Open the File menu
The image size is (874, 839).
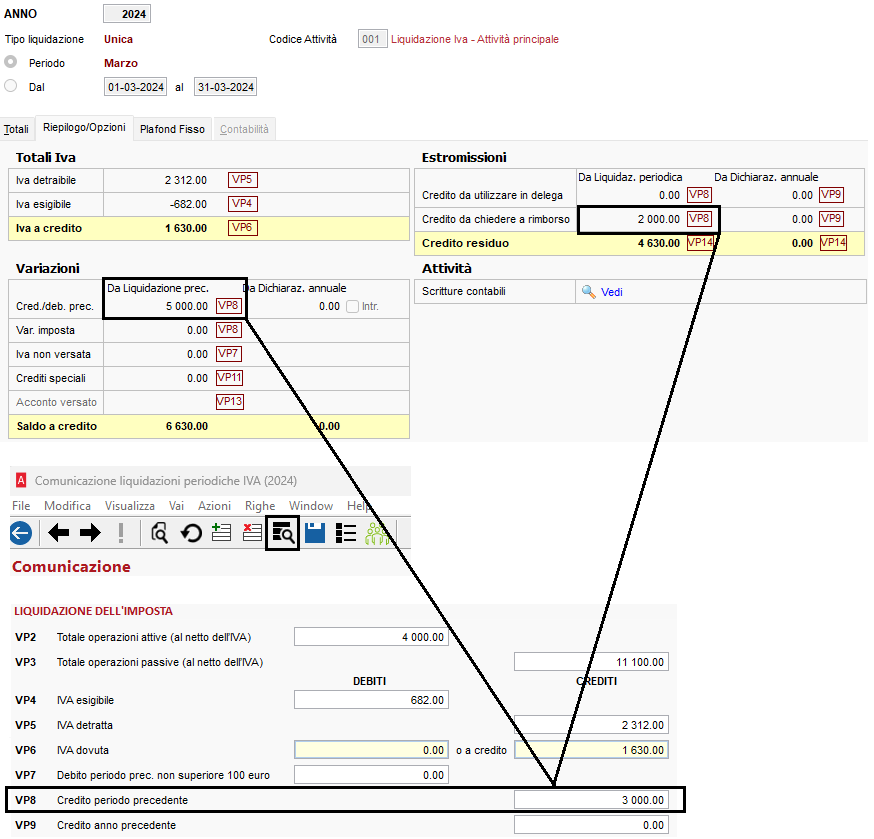(x=21, y=506)
